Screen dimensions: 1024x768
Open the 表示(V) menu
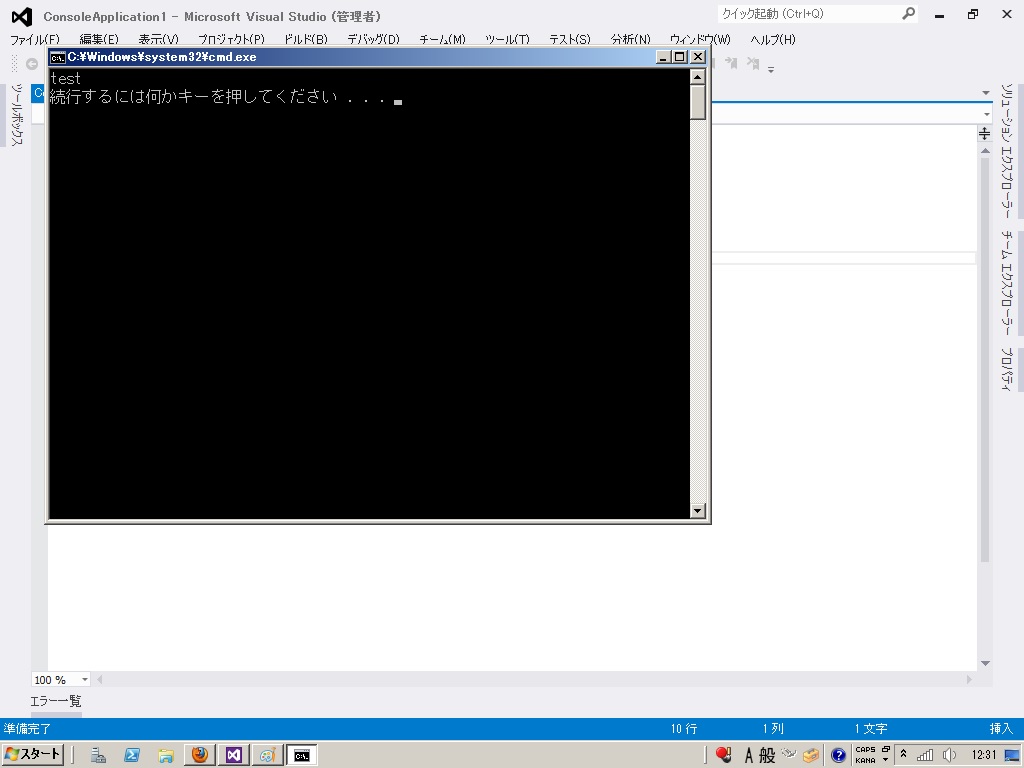tap(159, 39)
